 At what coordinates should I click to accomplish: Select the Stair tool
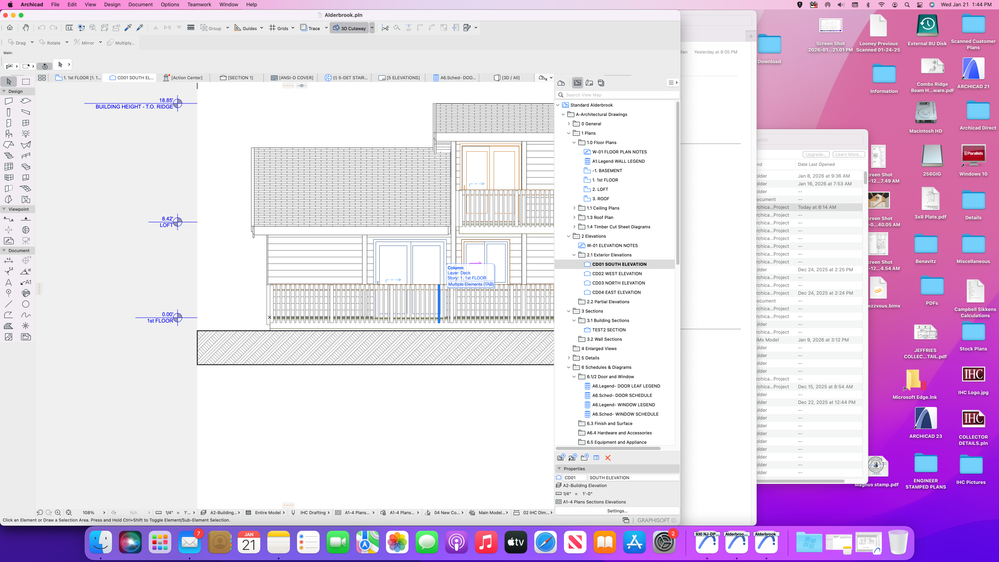pos(9,155)
